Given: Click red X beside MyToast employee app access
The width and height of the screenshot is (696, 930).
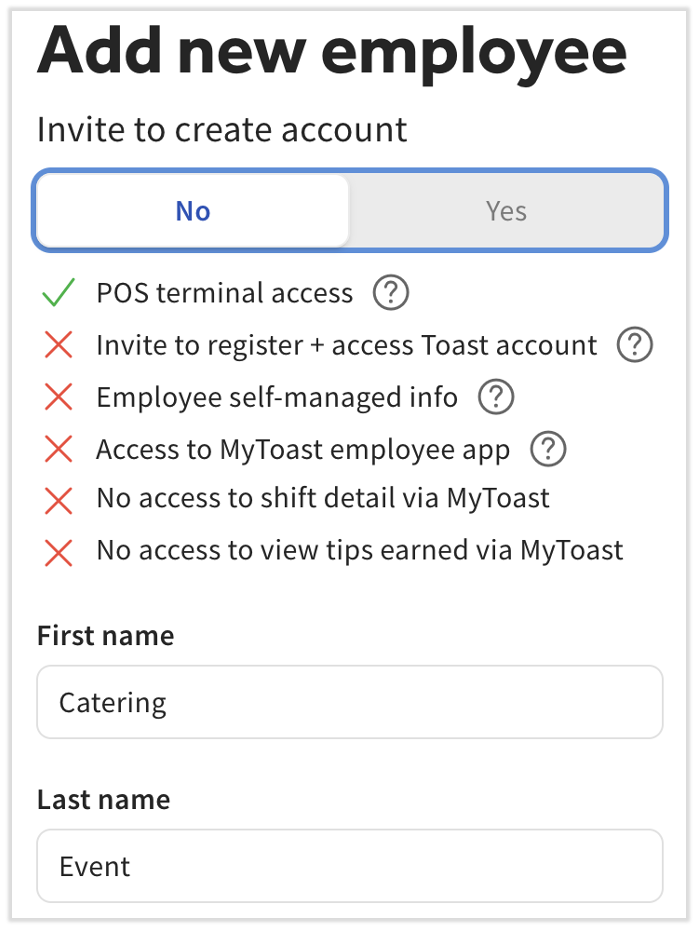Looking at the screenshot, I should (x=59, y=449).
